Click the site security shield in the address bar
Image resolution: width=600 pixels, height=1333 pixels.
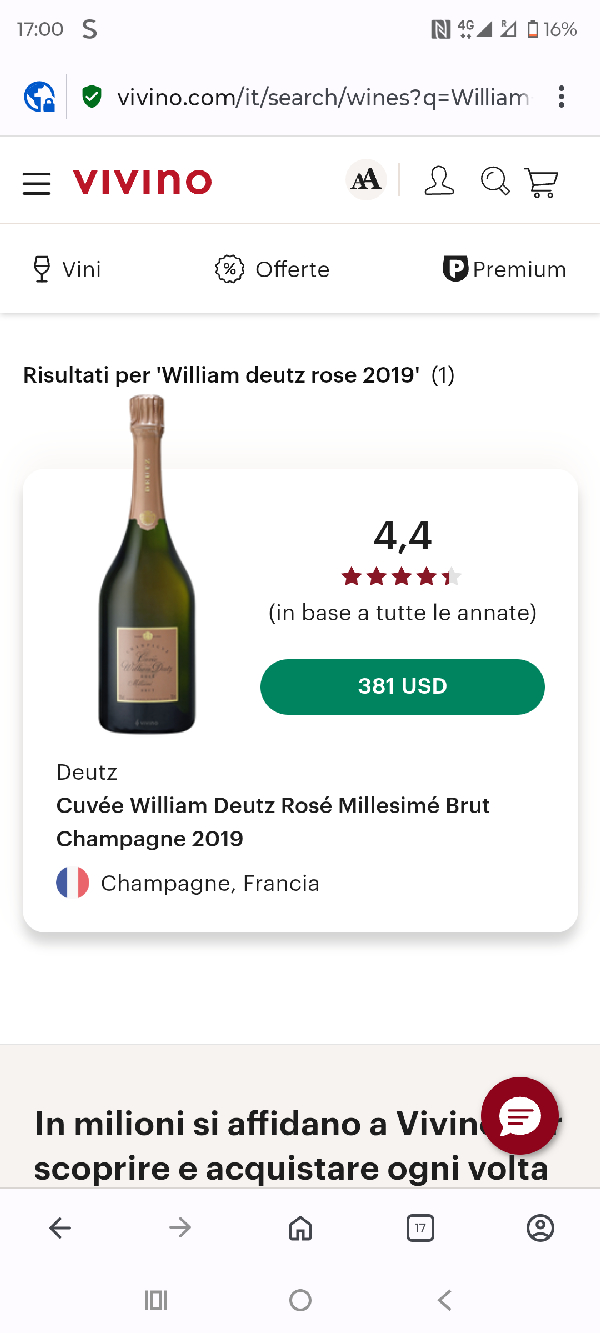click(91, 97)
